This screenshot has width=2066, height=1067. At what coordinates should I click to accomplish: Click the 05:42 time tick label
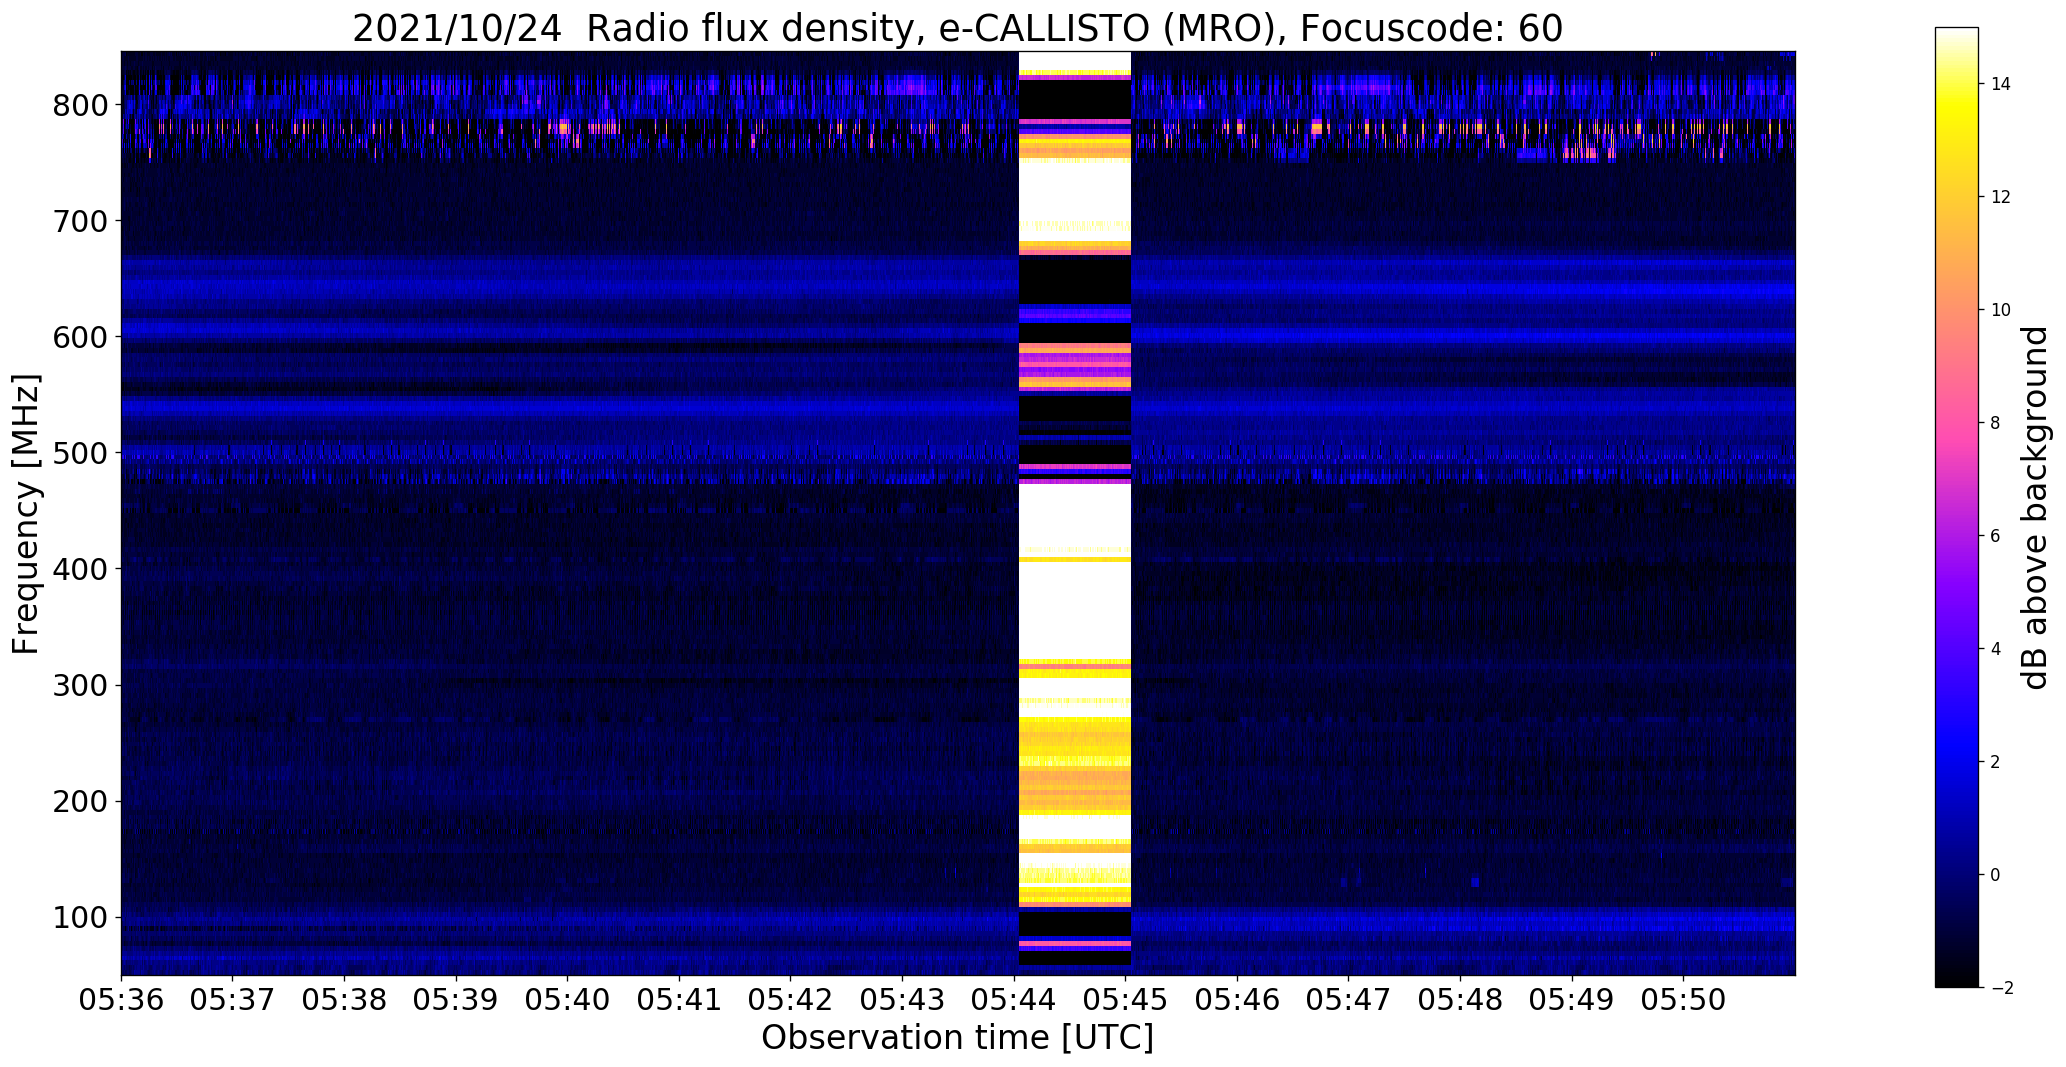(x=791, y=1001)
